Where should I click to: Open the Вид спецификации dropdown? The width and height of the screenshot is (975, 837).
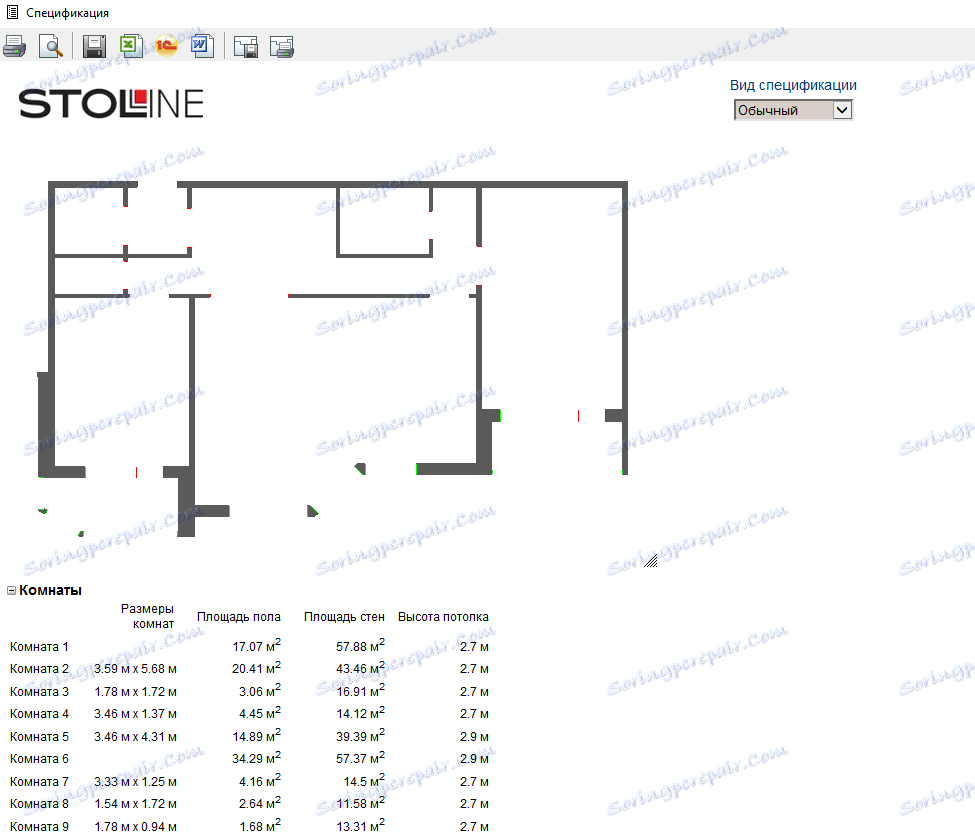point(793,110)
